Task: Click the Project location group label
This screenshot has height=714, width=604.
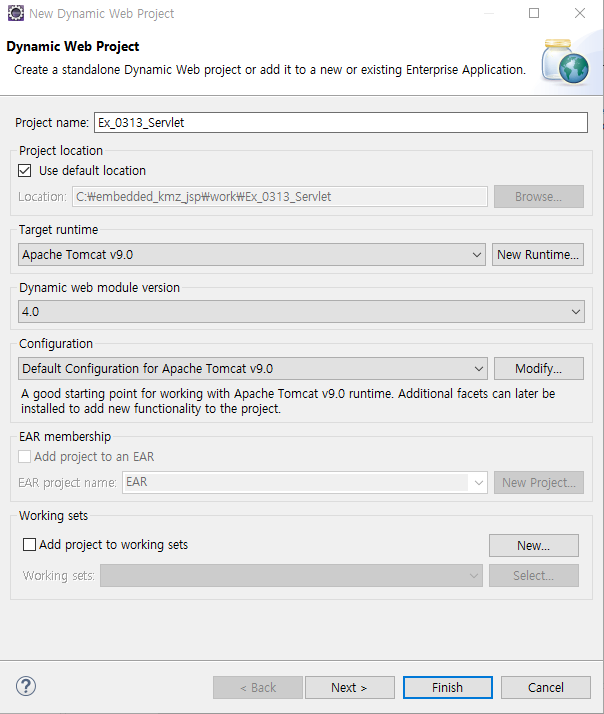Action: click(x=61, y=150)
